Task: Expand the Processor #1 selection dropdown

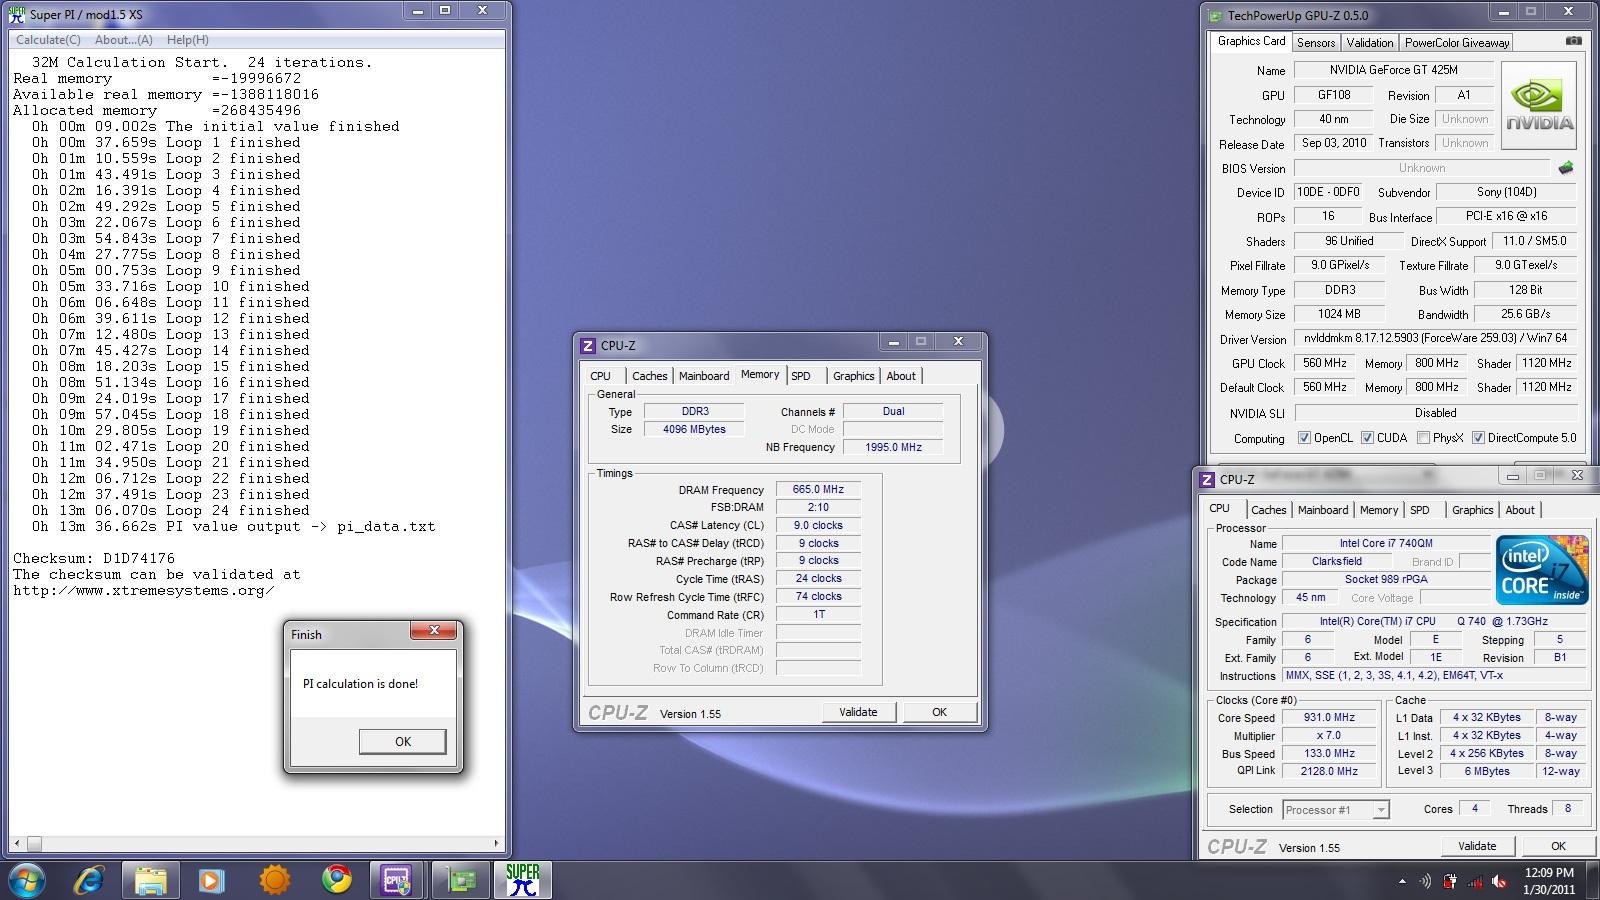Action: 1380,810
